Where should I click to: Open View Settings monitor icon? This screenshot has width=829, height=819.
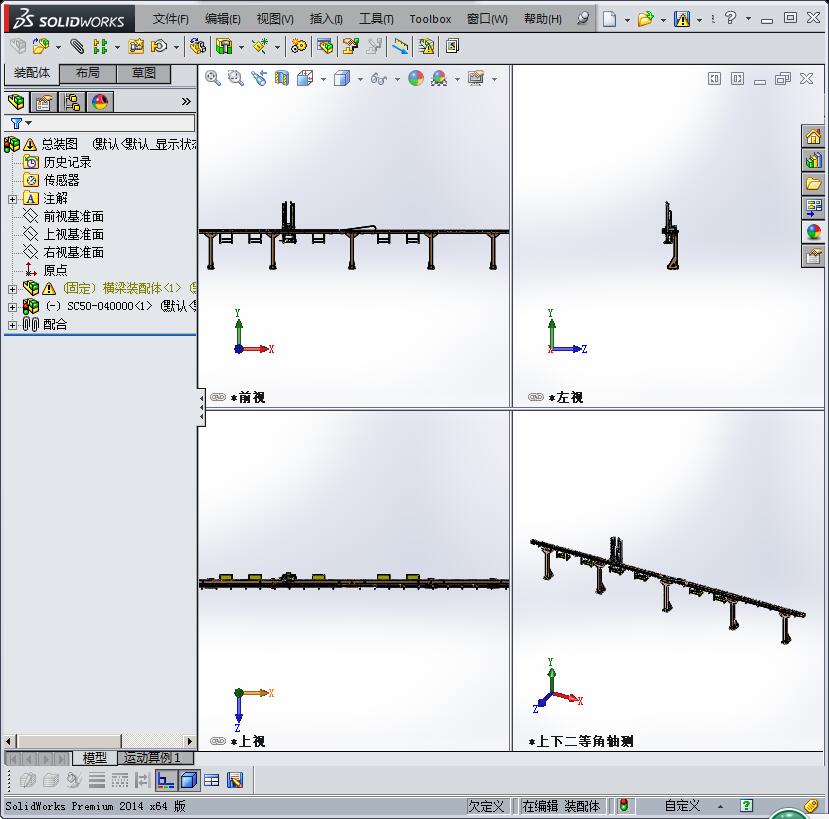coord(476,78)
